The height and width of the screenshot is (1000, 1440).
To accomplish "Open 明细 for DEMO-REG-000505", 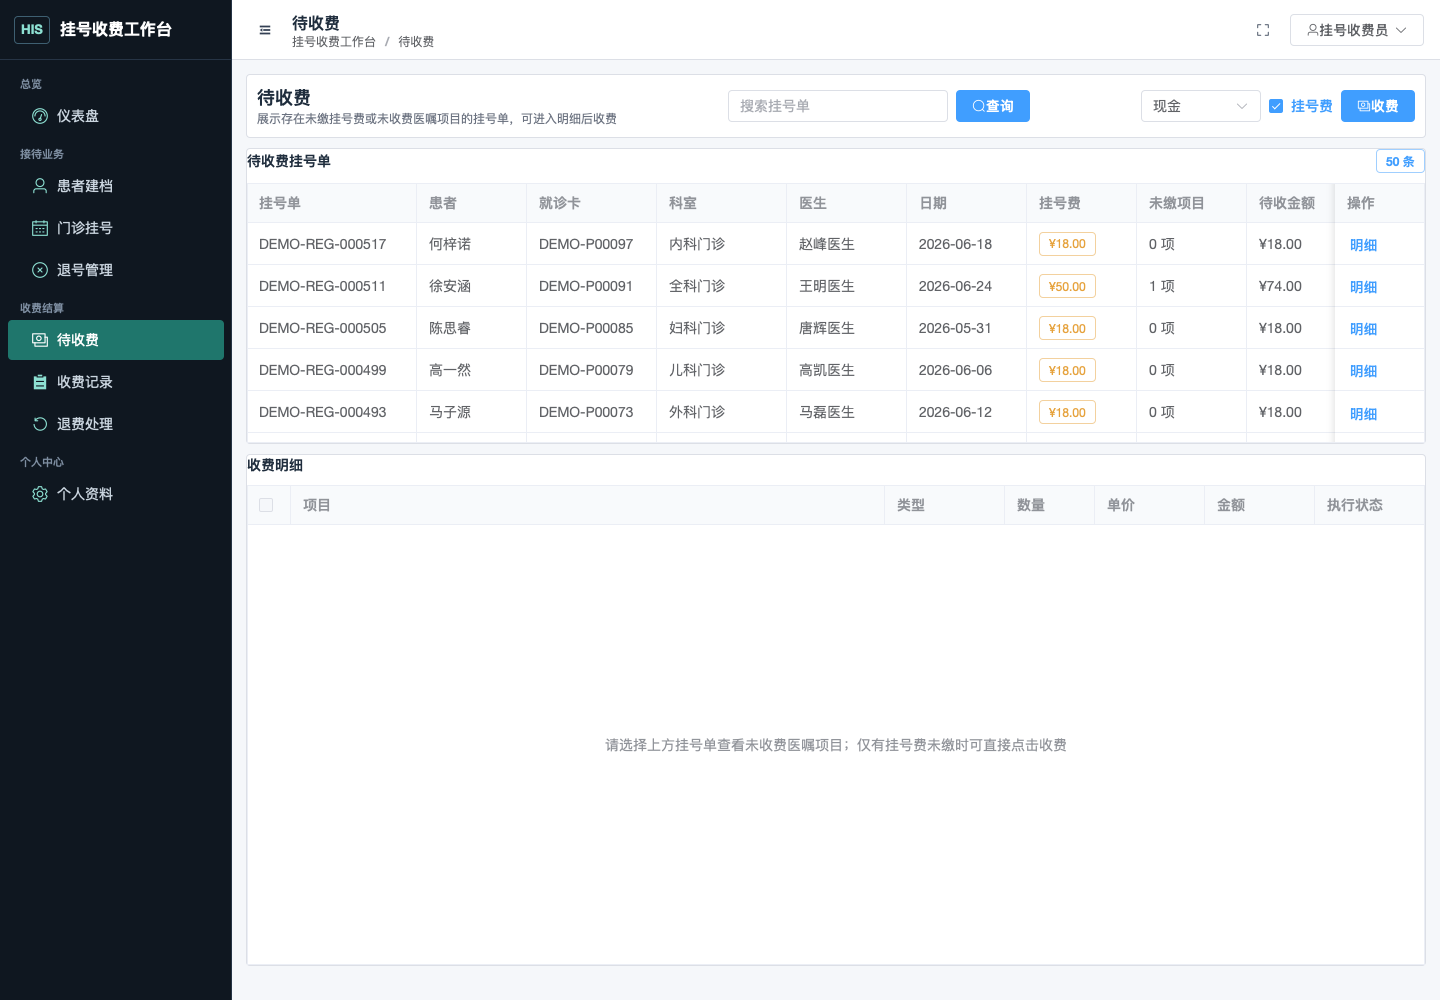I will pos(1363,329).
